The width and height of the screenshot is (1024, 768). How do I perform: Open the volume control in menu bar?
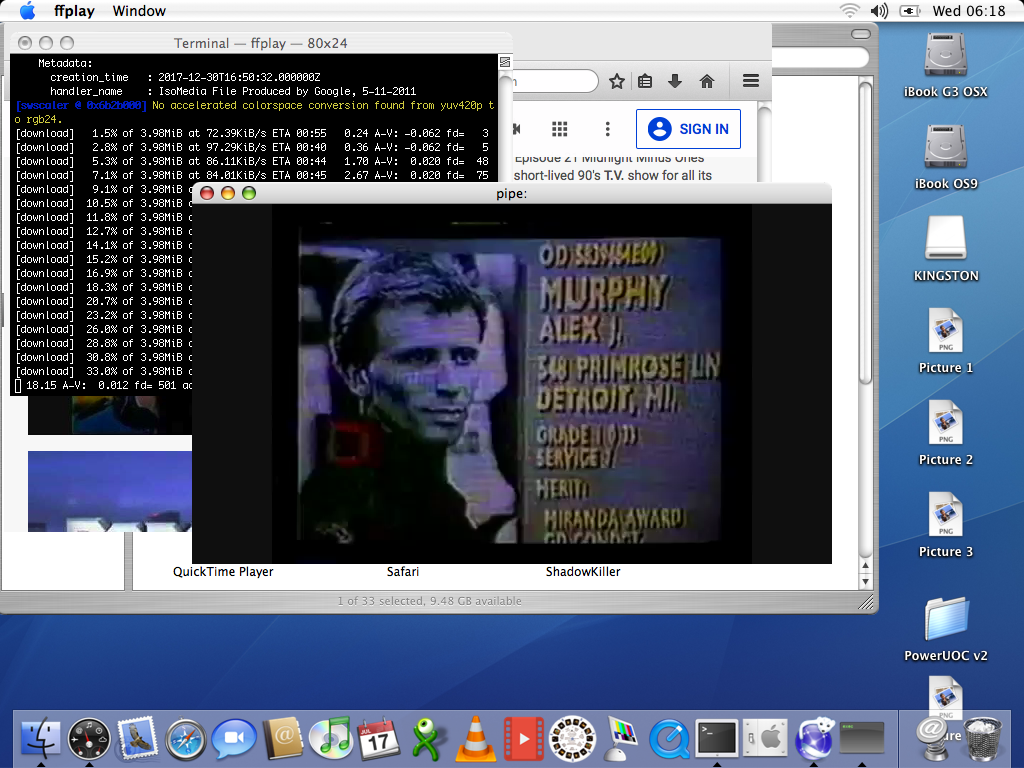tap(880, 10)
